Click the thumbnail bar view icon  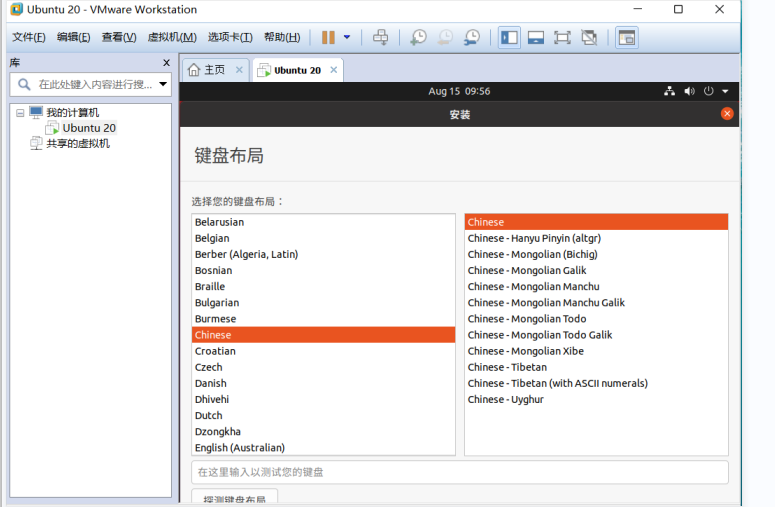[536, 38]
